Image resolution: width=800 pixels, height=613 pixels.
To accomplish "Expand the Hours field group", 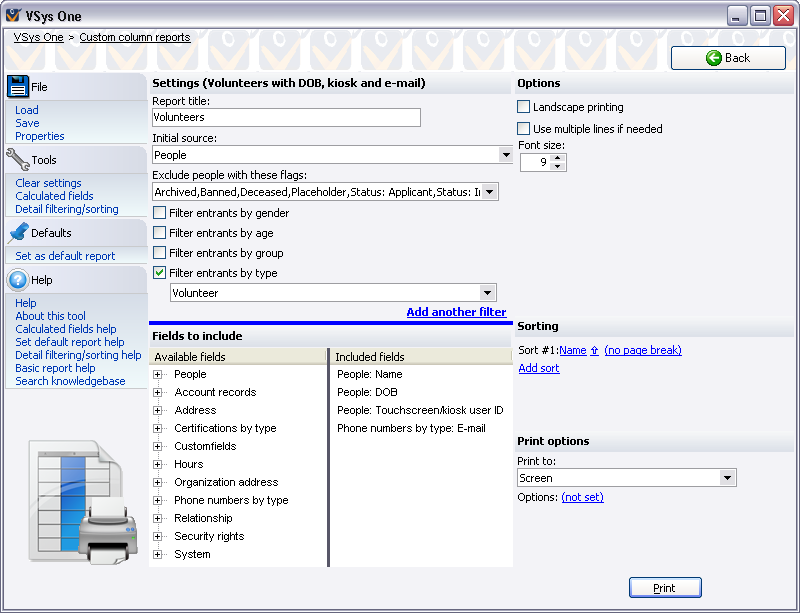I will [158, 464].
